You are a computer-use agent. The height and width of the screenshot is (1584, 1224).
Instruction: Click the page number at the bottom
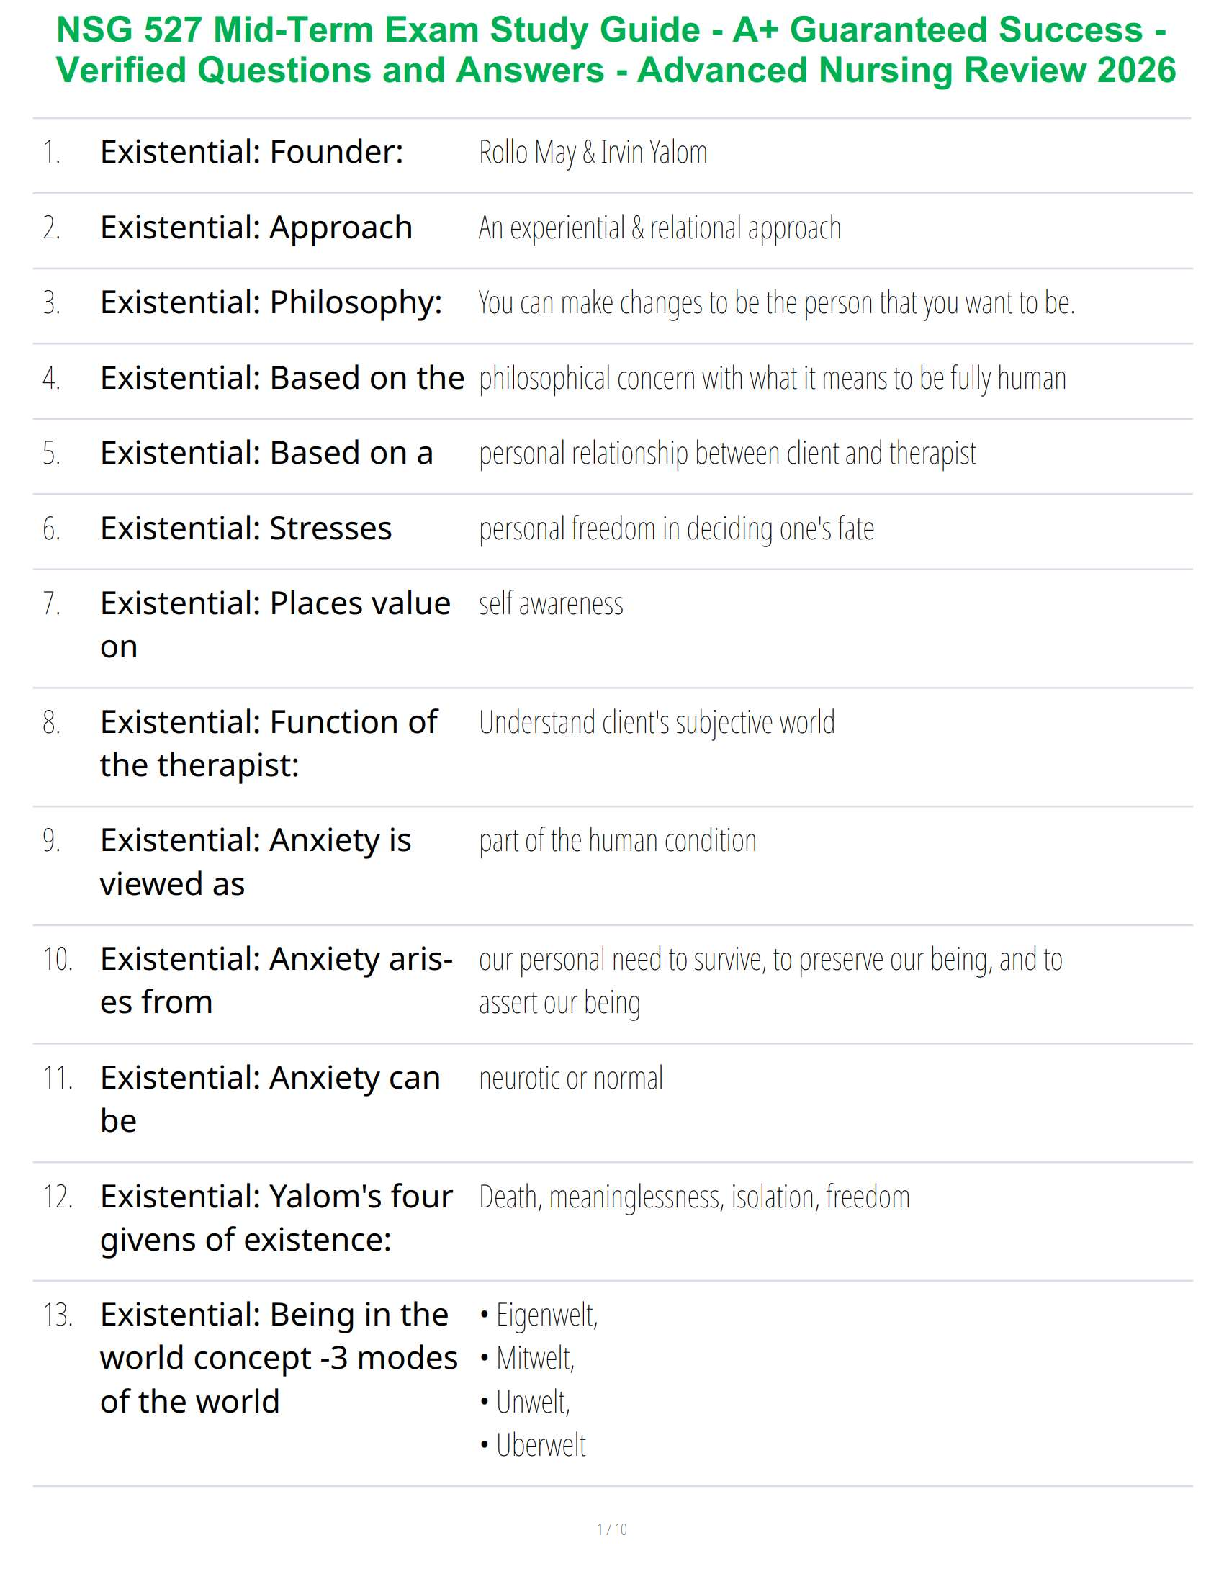[612, 1529]
